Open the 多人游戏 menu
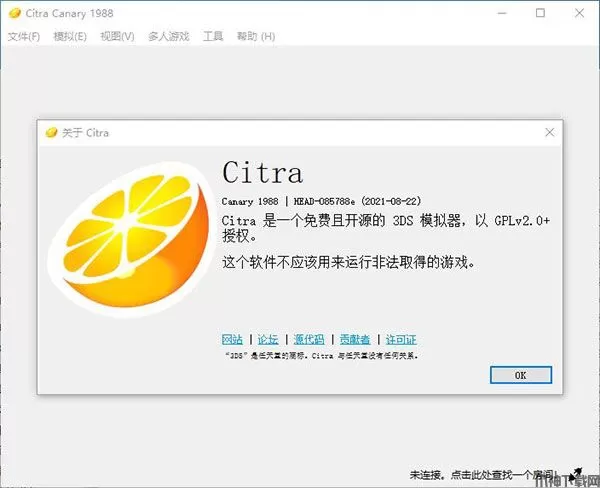Screen dimensions: 600x488 click(169, 36)
